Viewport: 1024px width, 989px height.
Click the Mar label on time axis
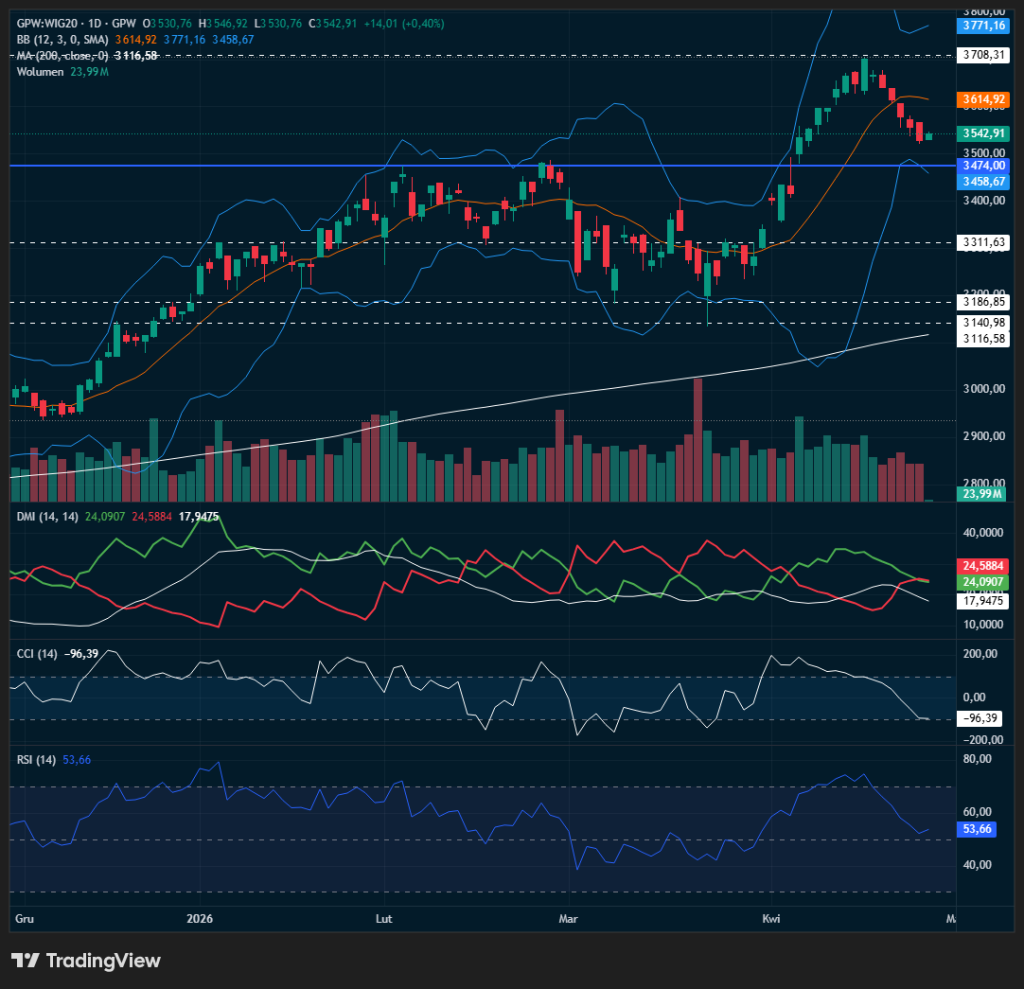point(569,918)
